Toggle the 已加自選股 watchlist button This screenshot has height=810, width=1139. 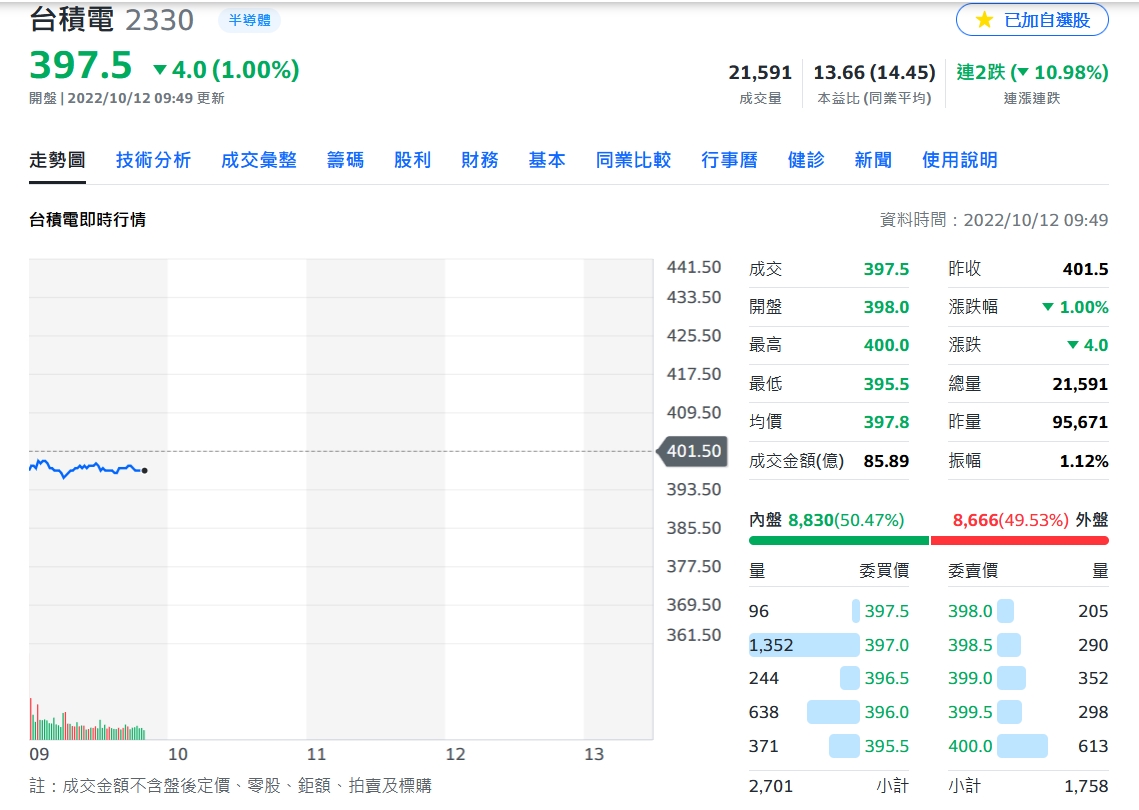pos(1032,20)
